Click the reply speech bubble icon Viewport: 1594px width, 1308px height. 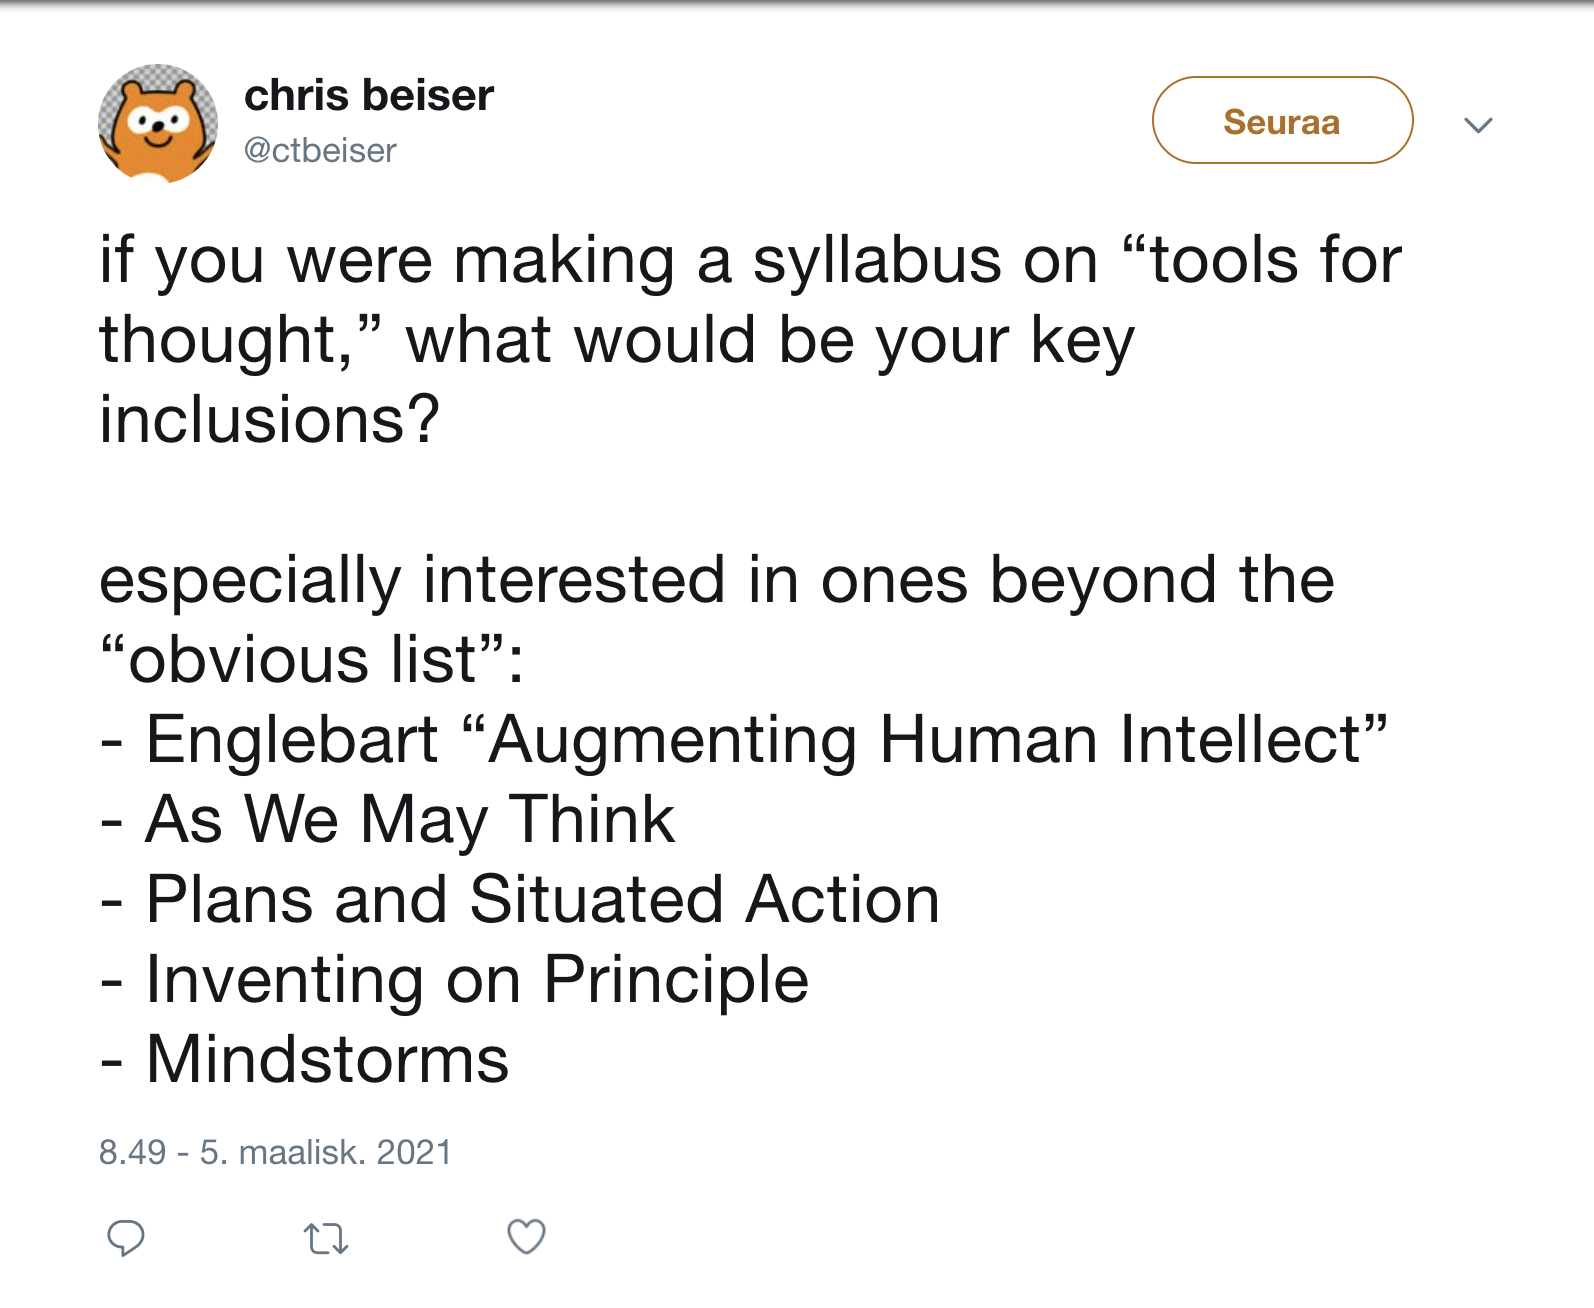[126, 1238]
